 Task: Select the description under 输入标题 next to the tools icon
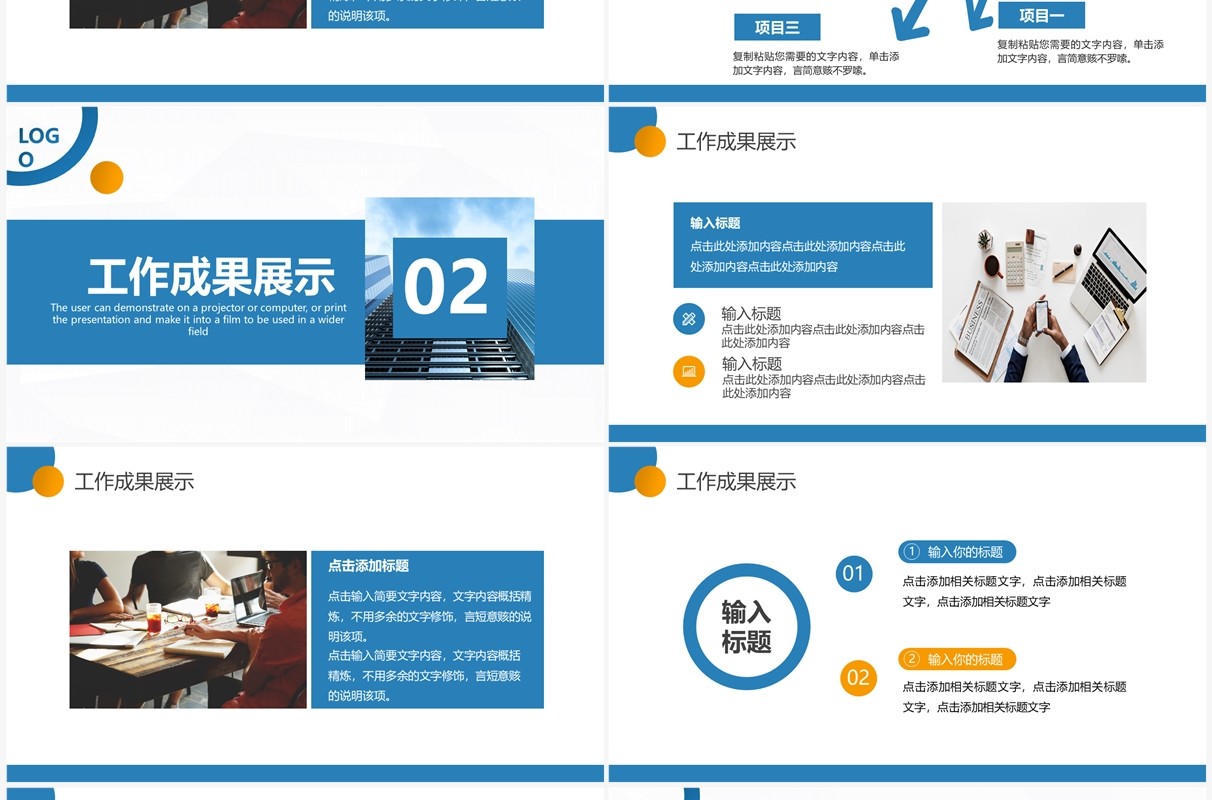click(823, 336)
